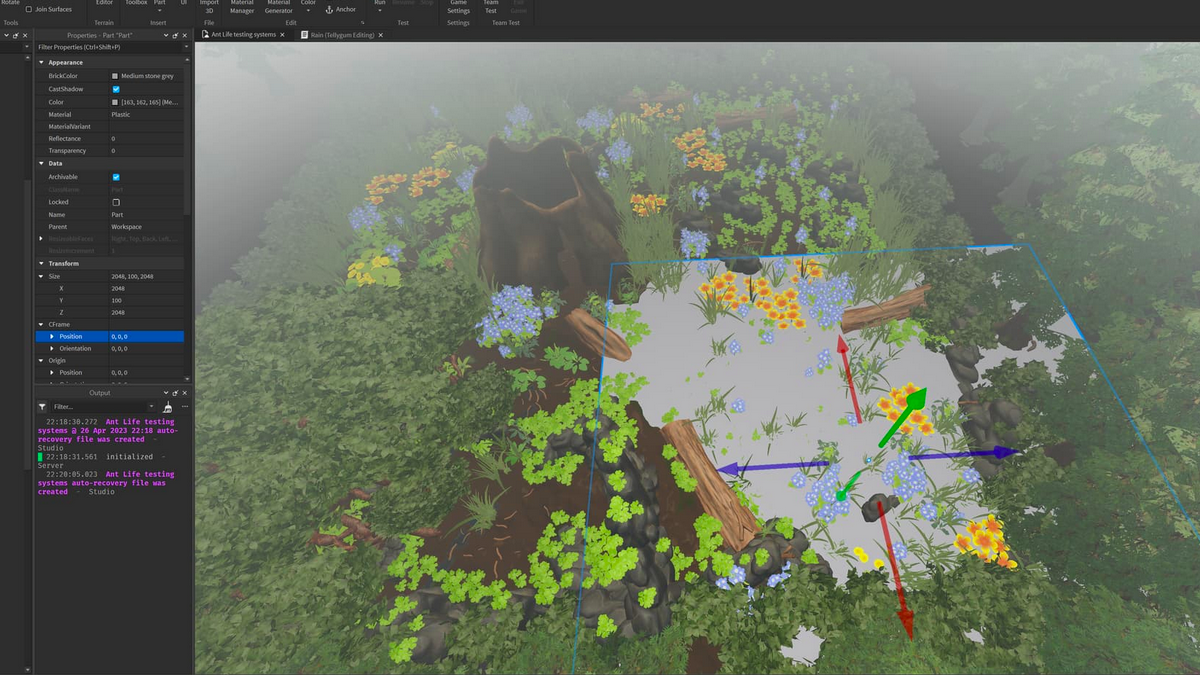Clear the Output log with broom icon
The height and width of the screenshot is (675, 1200).
[x=167, y=407]
